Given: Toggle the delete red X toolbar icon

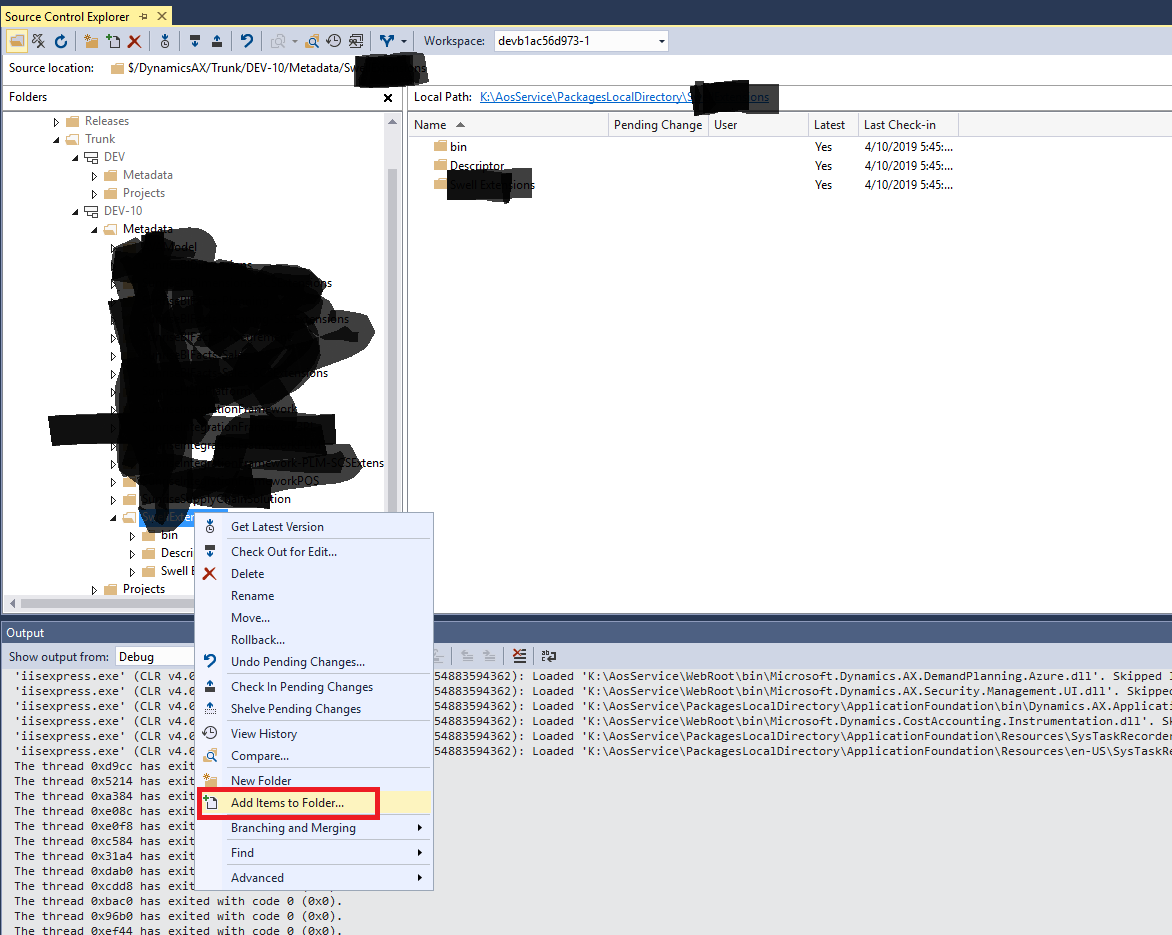Looking at the screenshot, I should pos(134,41).
